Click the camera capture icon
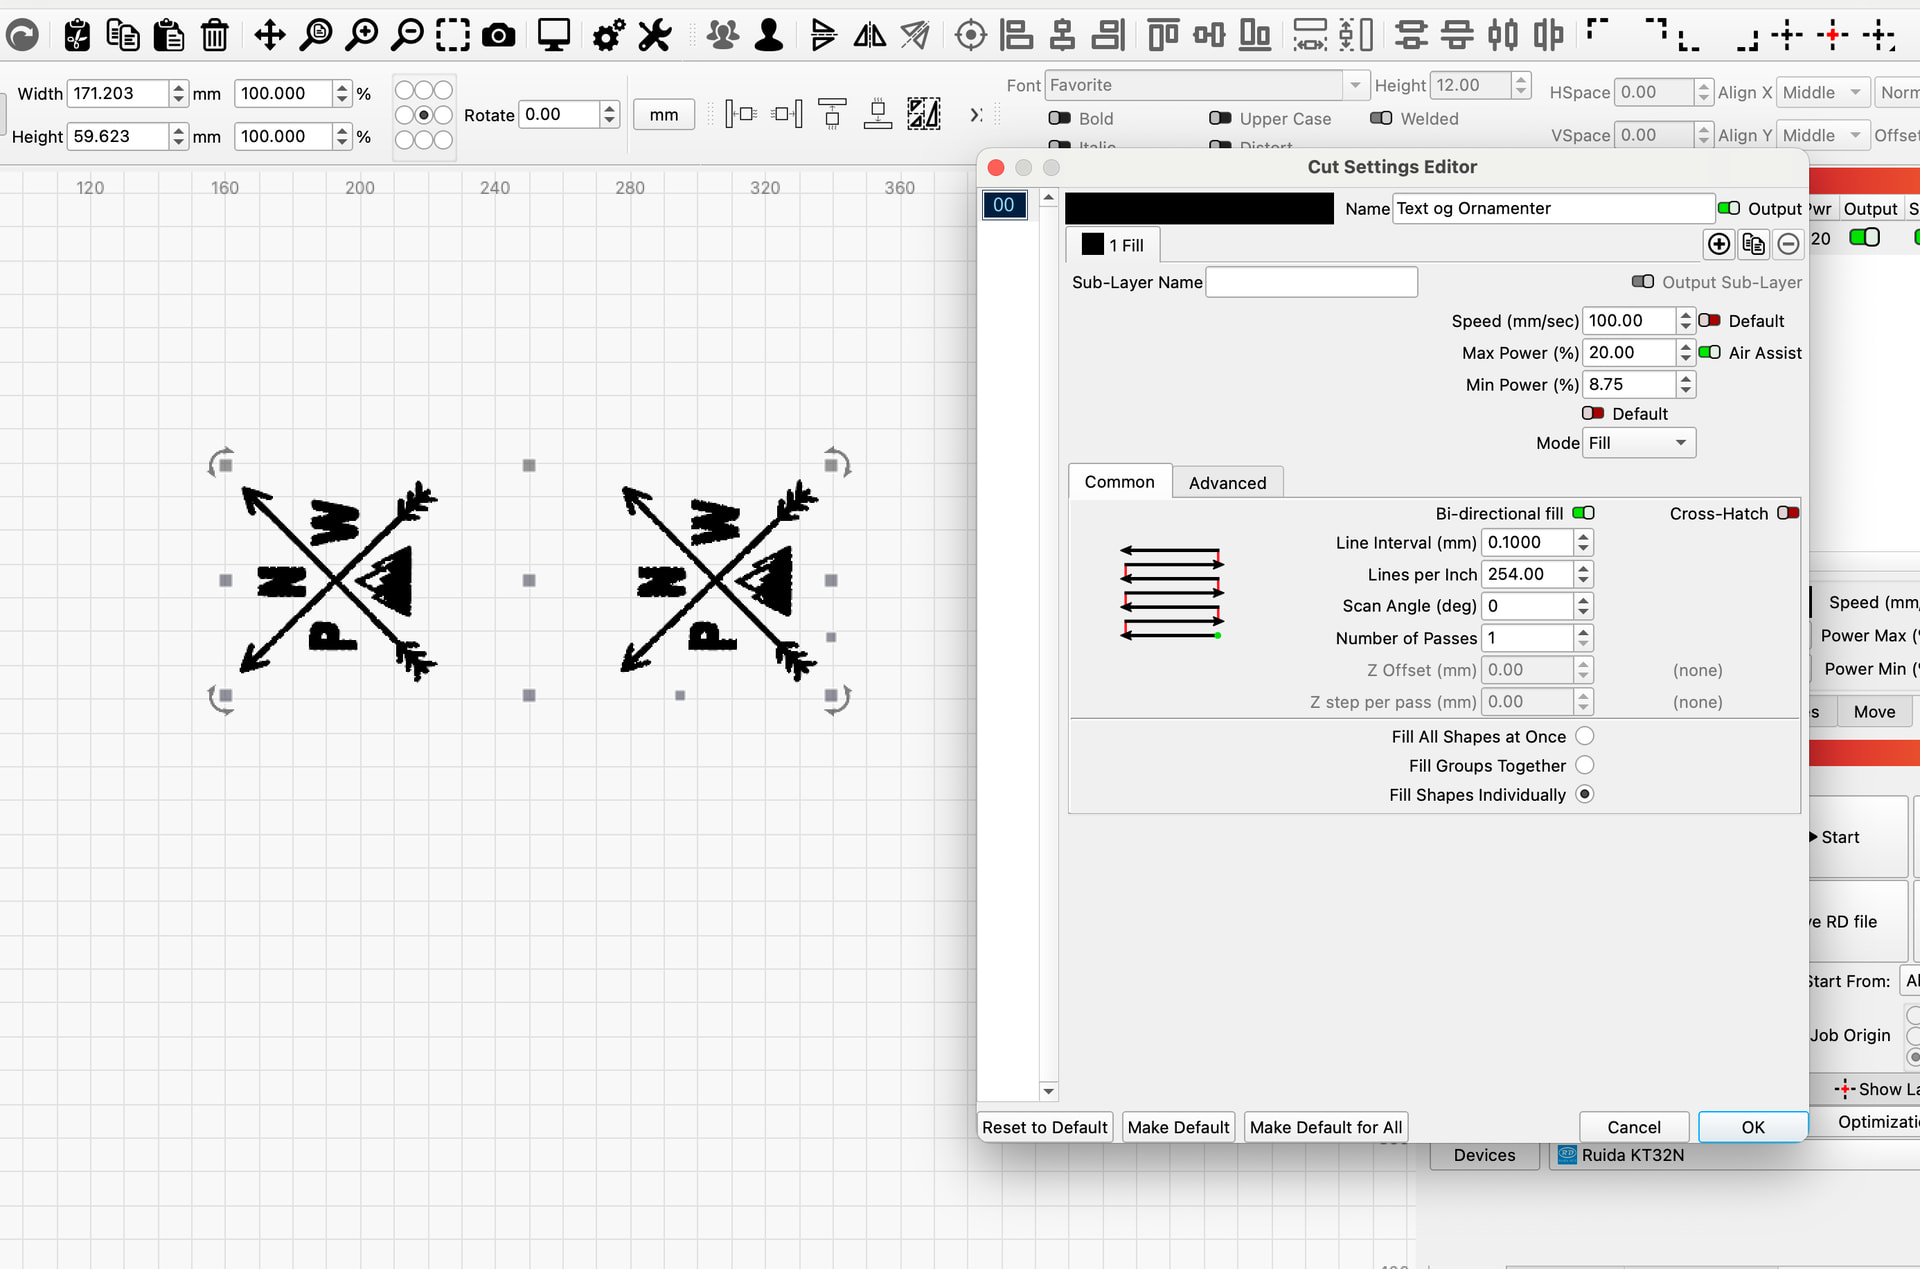This screenshot has width=1920, height=1269. [x=498, y=36]
